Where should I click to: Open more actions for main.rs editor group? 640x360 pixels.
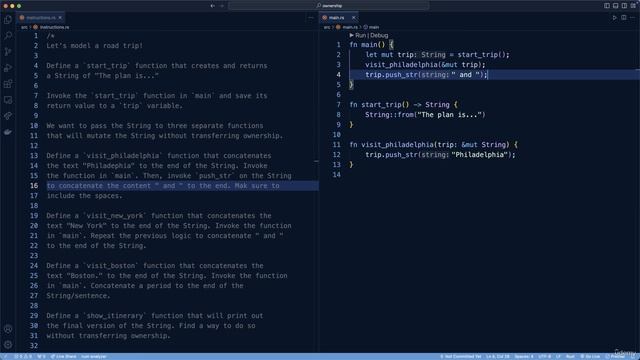(x=633, y=18)
